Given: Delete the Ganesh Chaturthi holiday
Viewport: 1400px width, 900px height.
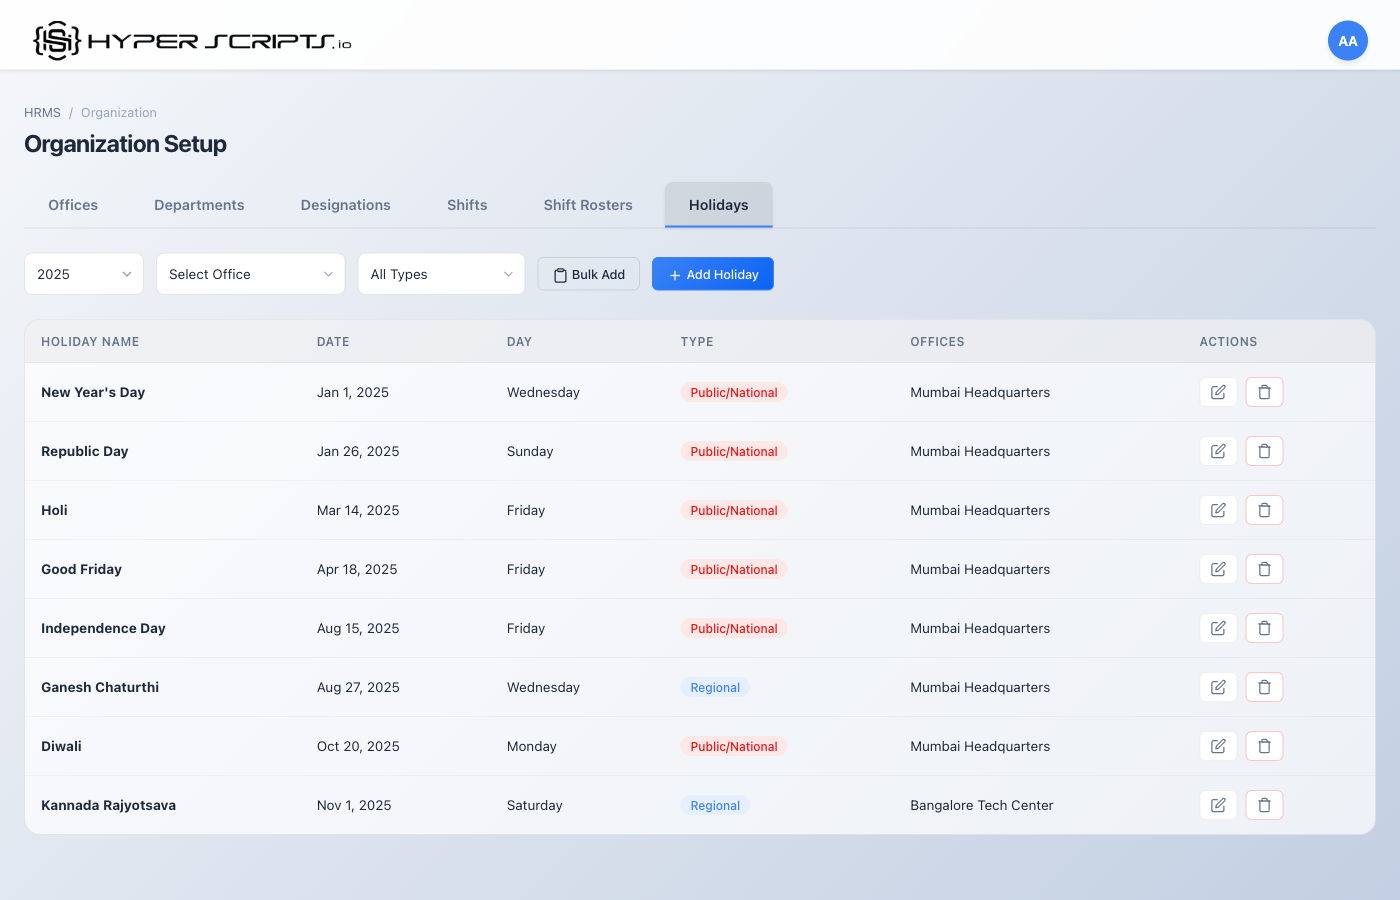Looking at the screenshot, I should (1264, 687).
